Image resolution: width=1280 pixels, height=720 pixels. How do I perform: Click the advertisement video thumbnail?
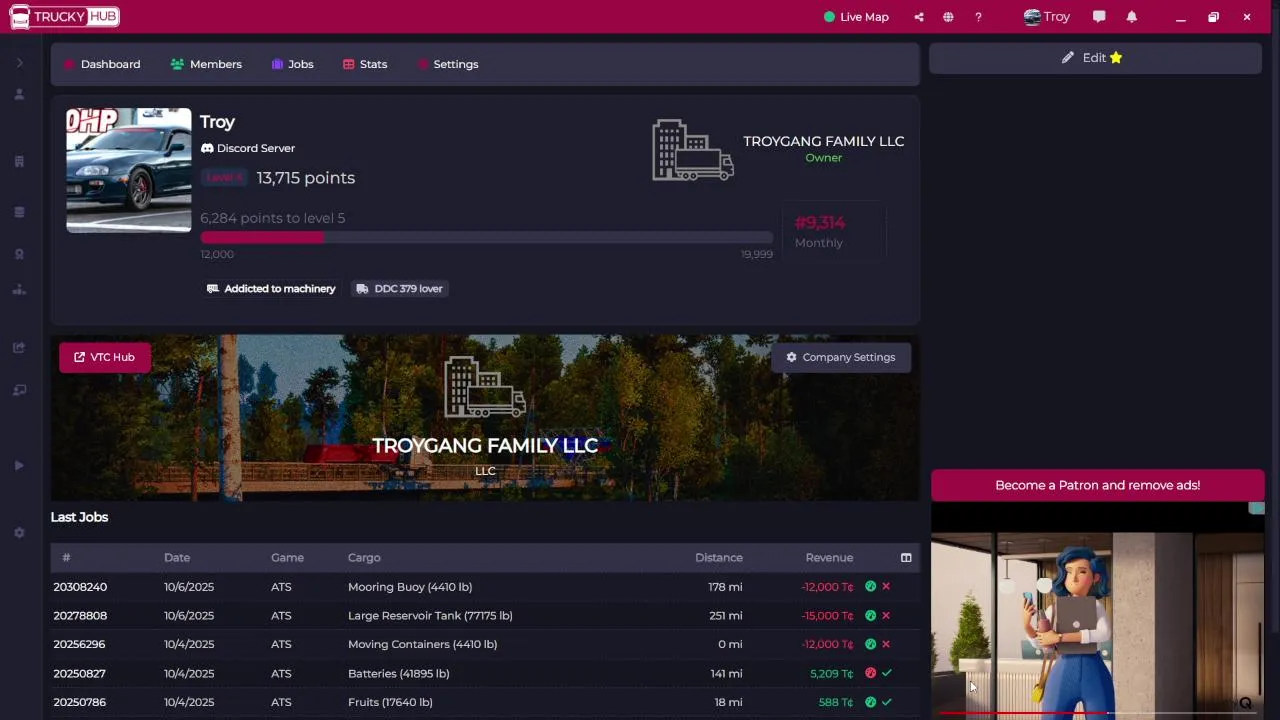click(x=1097, y=610)
